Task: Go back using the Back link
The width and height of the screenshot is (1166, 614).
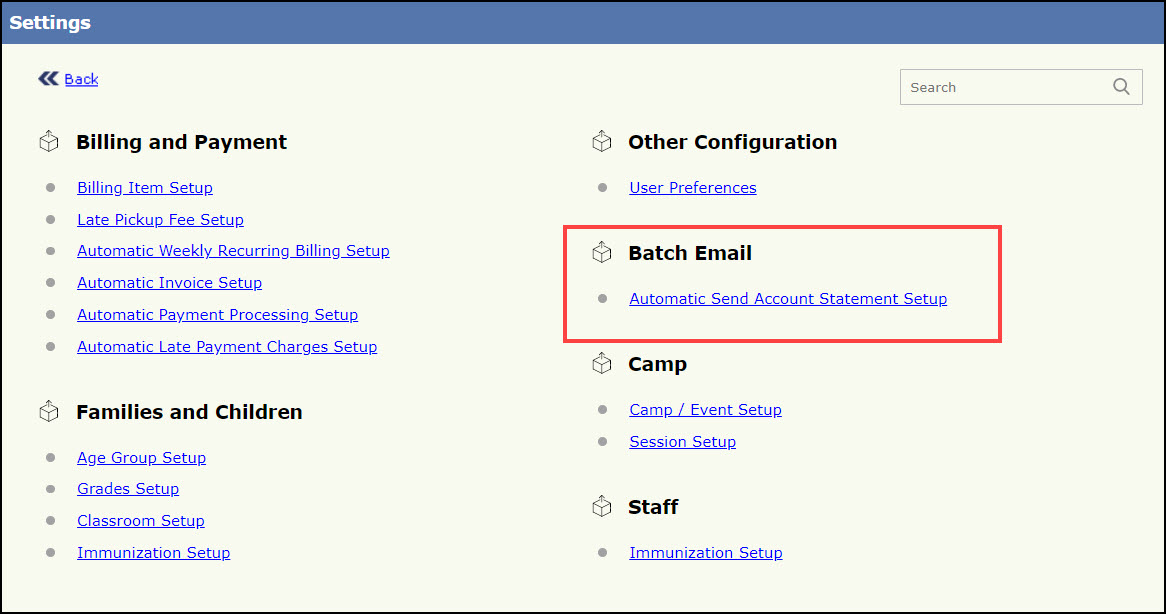Action: (x=81, y=79)
